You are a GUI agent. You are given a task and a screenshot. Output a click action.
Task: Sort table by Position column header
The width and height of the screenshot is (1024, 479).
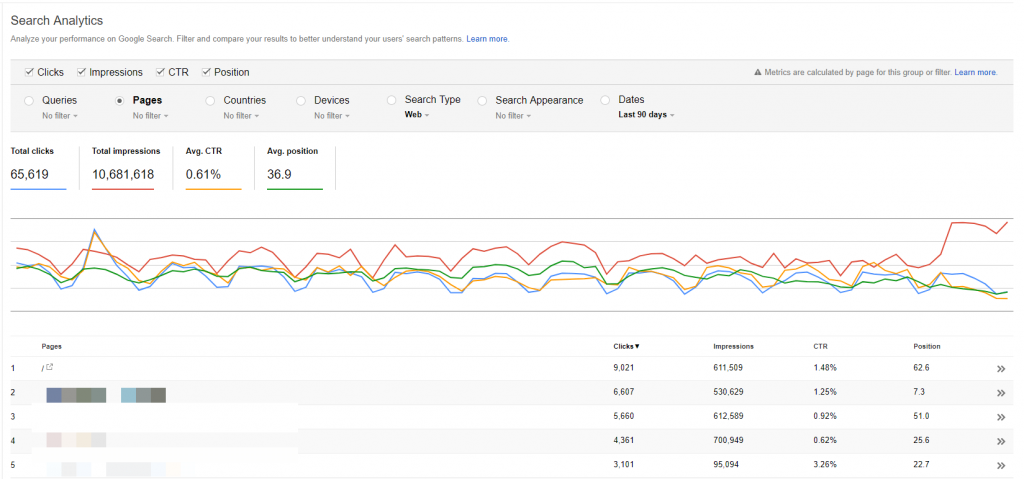[x=927, y=346]
